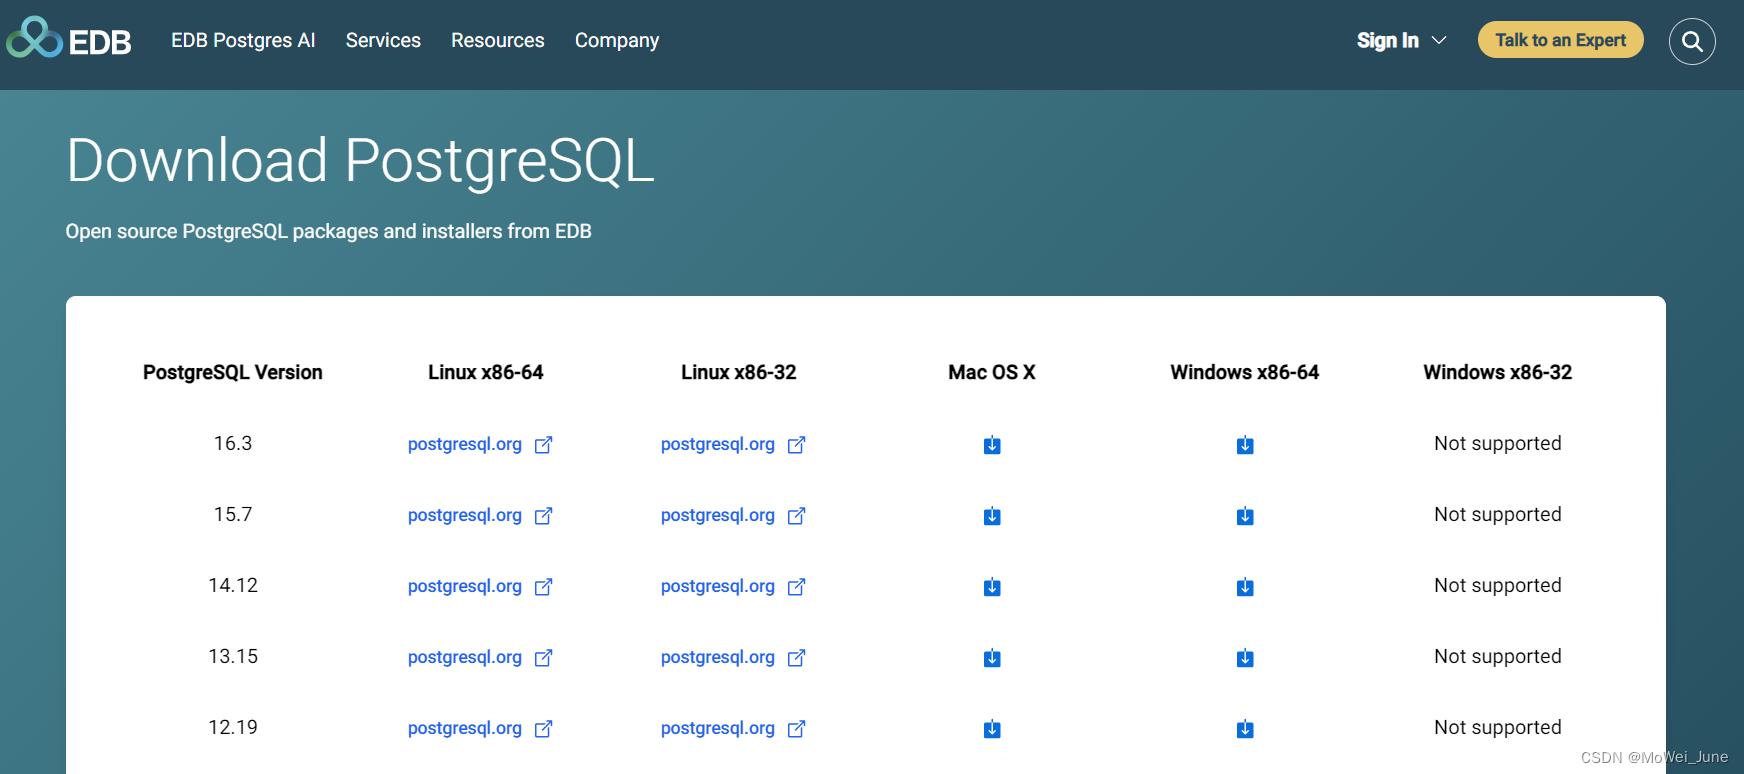Screen dimensions: 1744x774
Task: Open the Company menu
Action: (617, 40)
